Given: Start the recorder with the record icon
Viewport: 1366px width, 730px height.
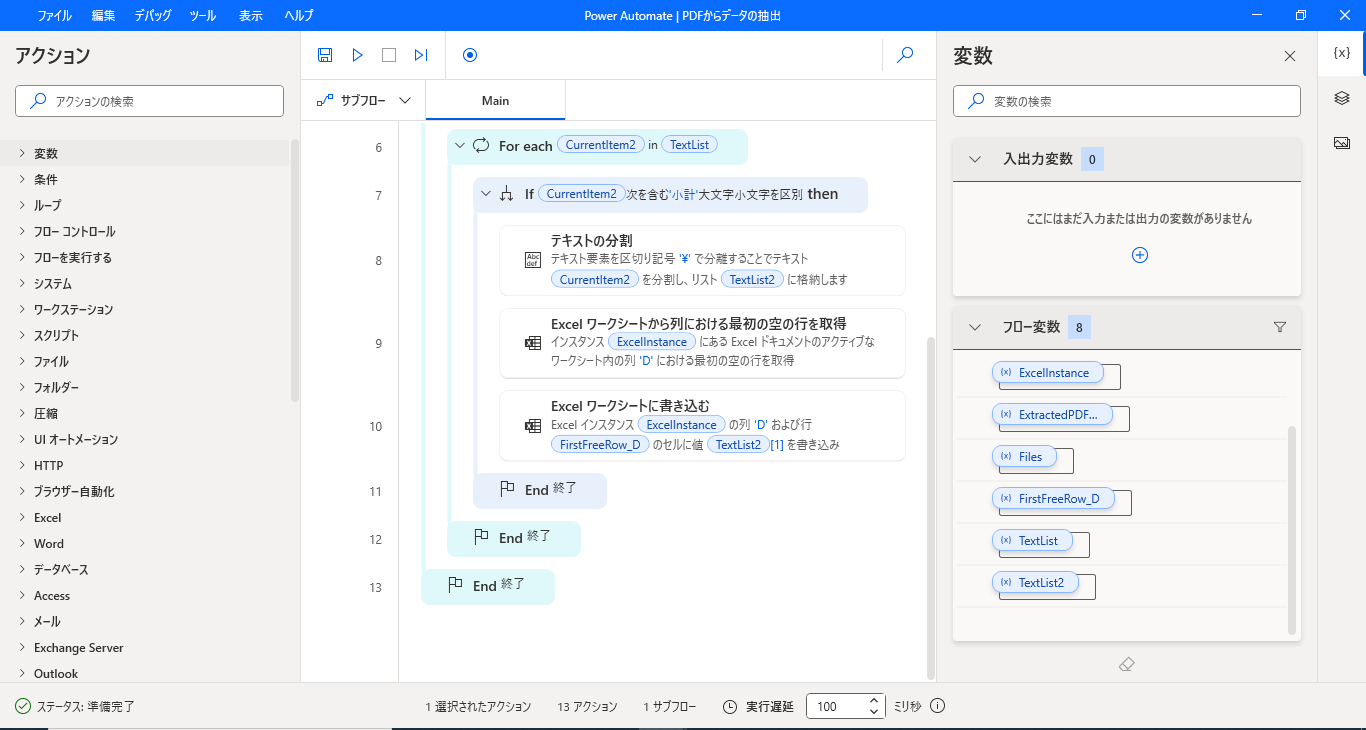Looking at the screenshot, I should pyautogui.click(x=470, y=55).
